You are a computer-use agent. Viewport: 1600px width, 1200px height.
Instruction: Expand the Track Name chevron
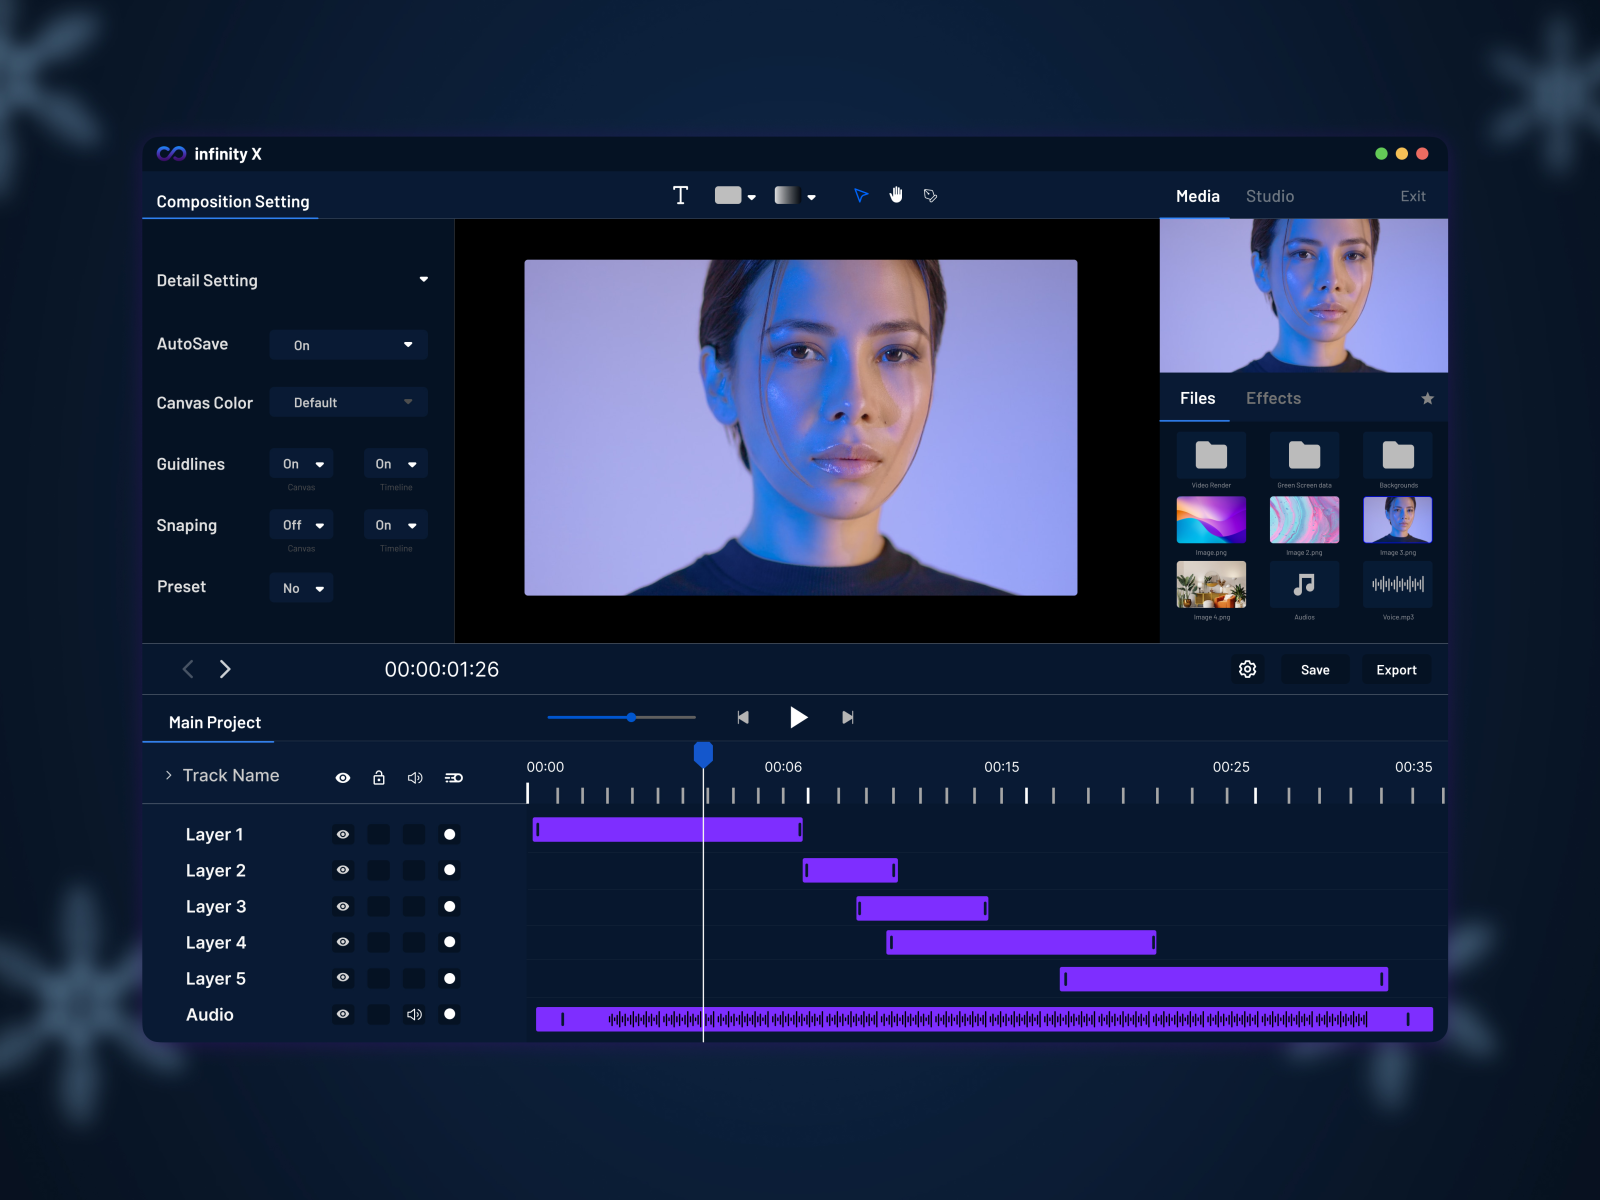[167, 775]
